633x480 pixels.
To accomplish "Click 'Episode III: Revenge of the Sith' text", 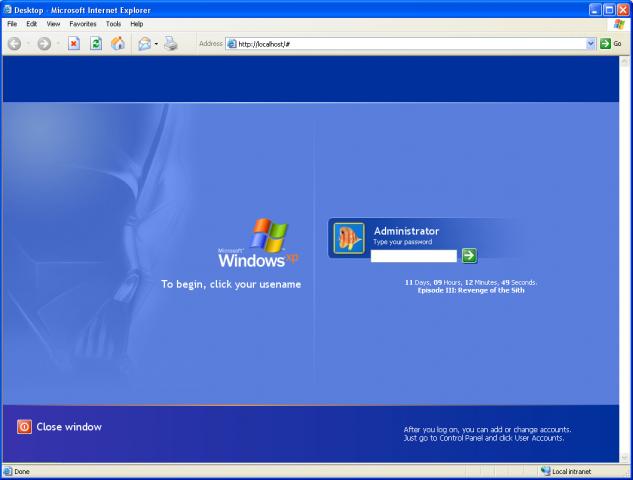I will click(x=471, y=290).
